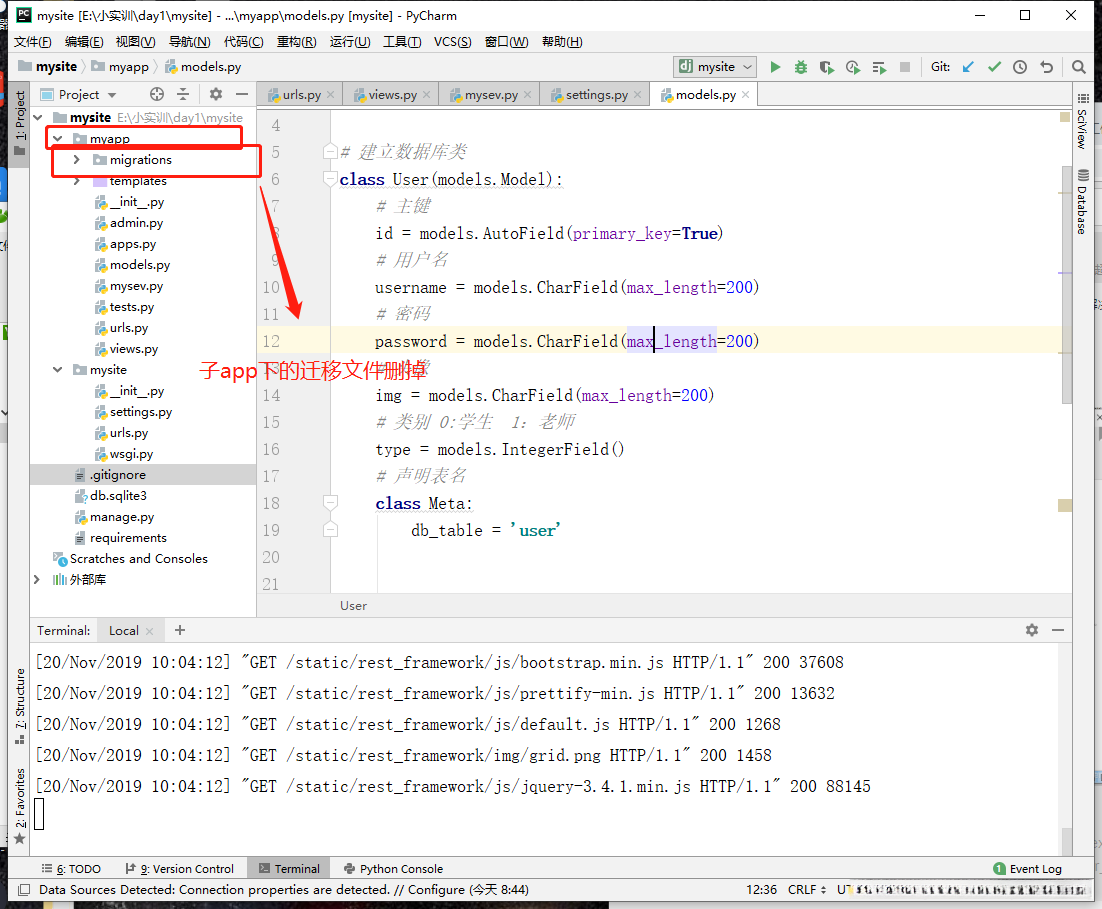Image resolution: width=1102 pixels, height=909 pixels.
Task: Start debugging with the bug icon
Action: (801, 67)
